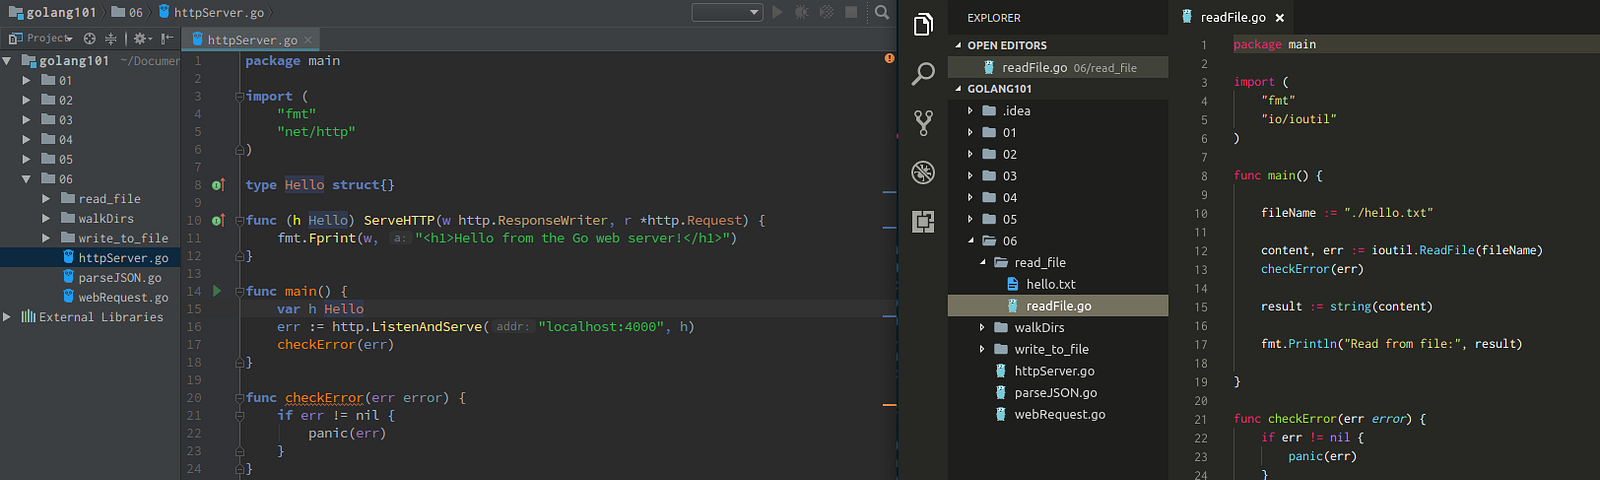Image resolution: width=1600 pixels, height=480 pixels.
Task: Close the readFile.go tab in VS Code
Action: (1279, 18)
